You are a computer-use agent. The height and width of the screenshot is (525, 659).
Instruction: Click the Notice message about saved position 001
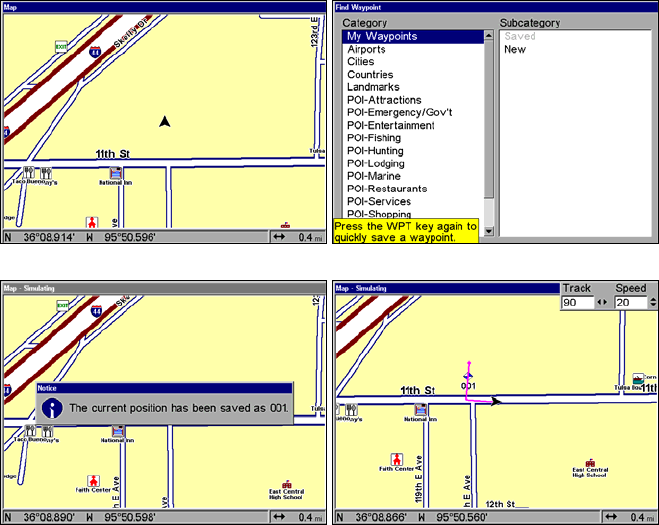179,408
